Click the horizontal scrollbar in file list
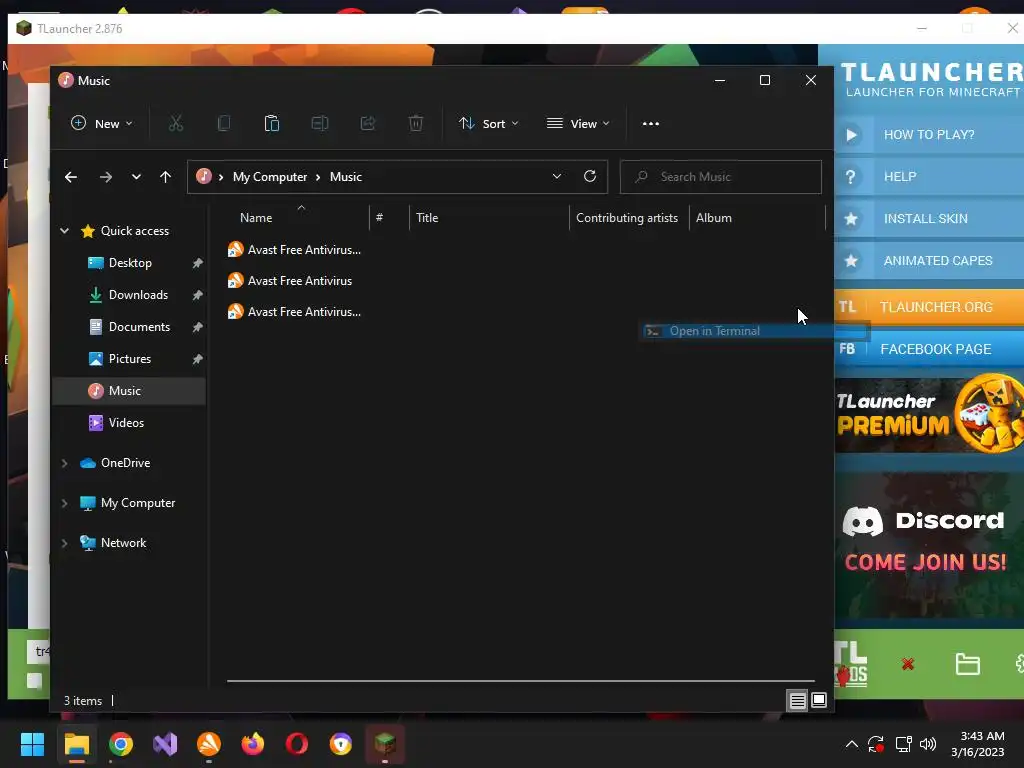This screenshot has height=768, width=1024. click(x=520, y=681)
